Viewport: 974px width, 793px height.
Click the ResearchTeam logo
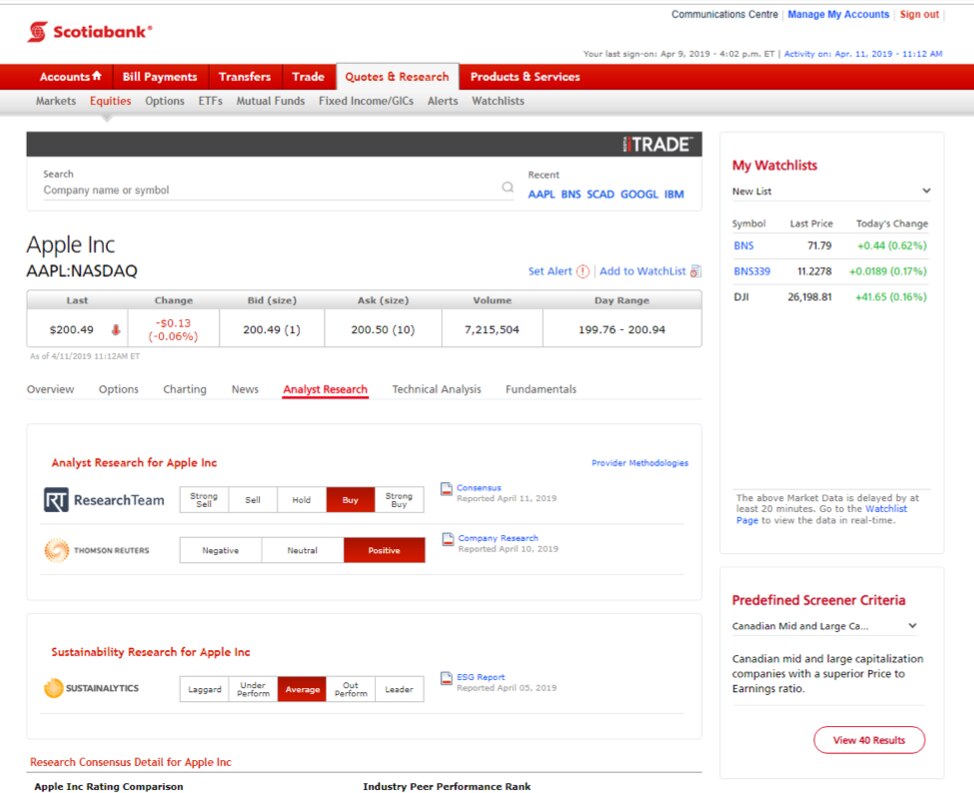(x=104, y=500)
